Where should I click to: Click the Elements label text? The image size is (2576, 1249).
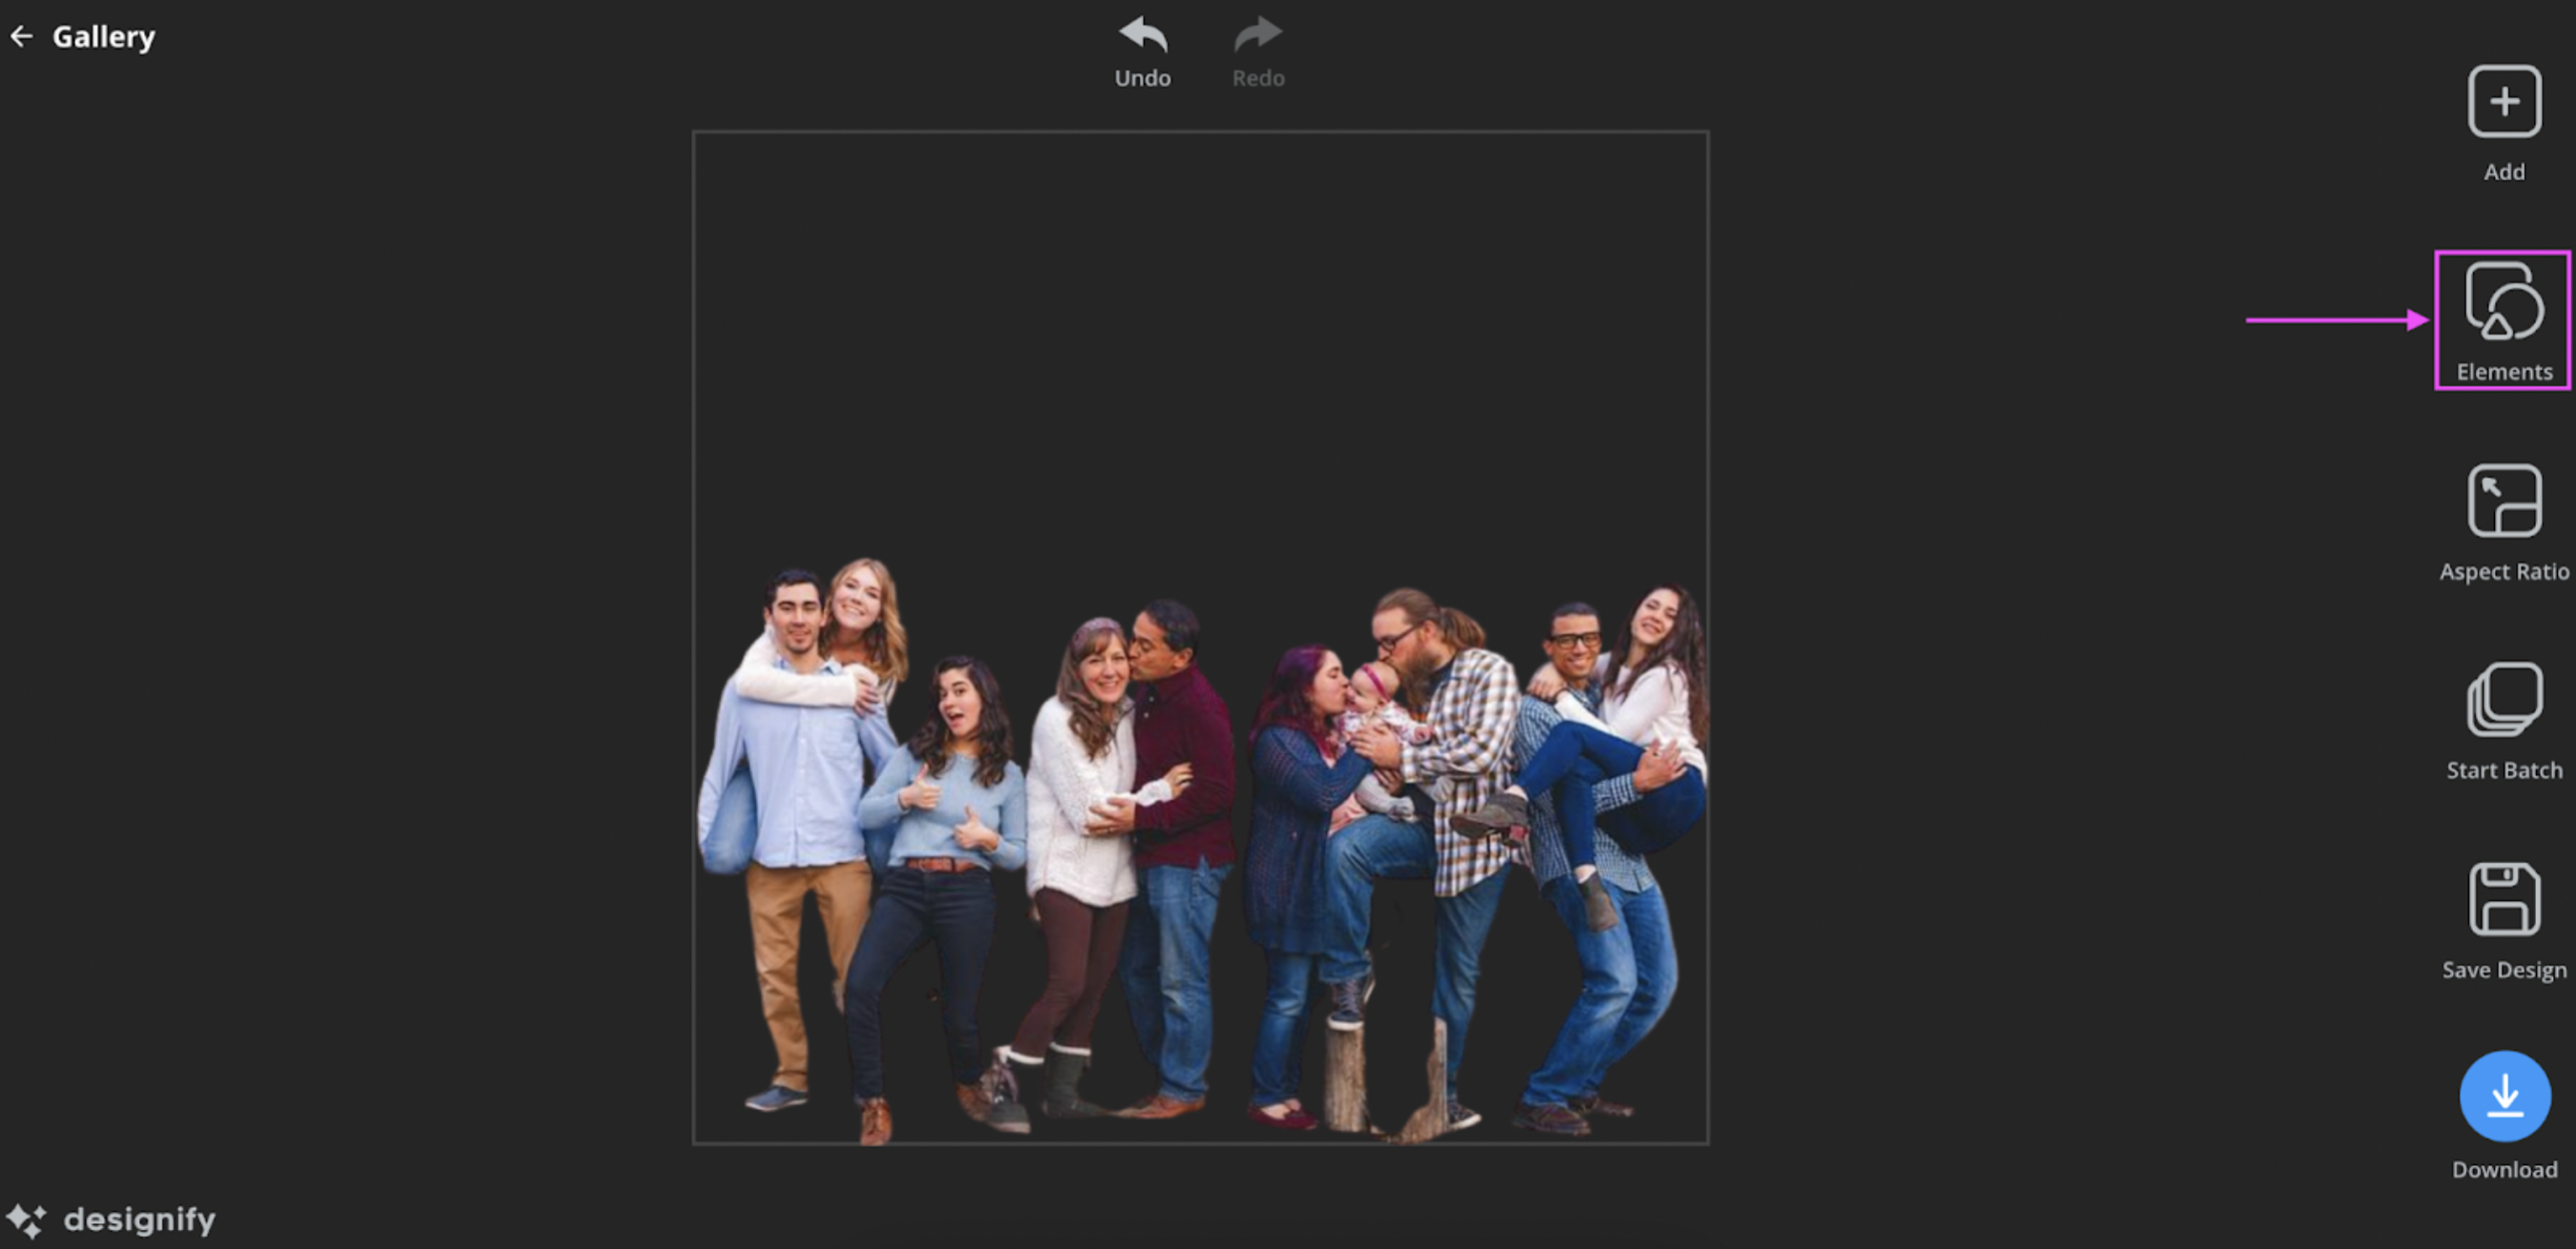point(2504,372)
